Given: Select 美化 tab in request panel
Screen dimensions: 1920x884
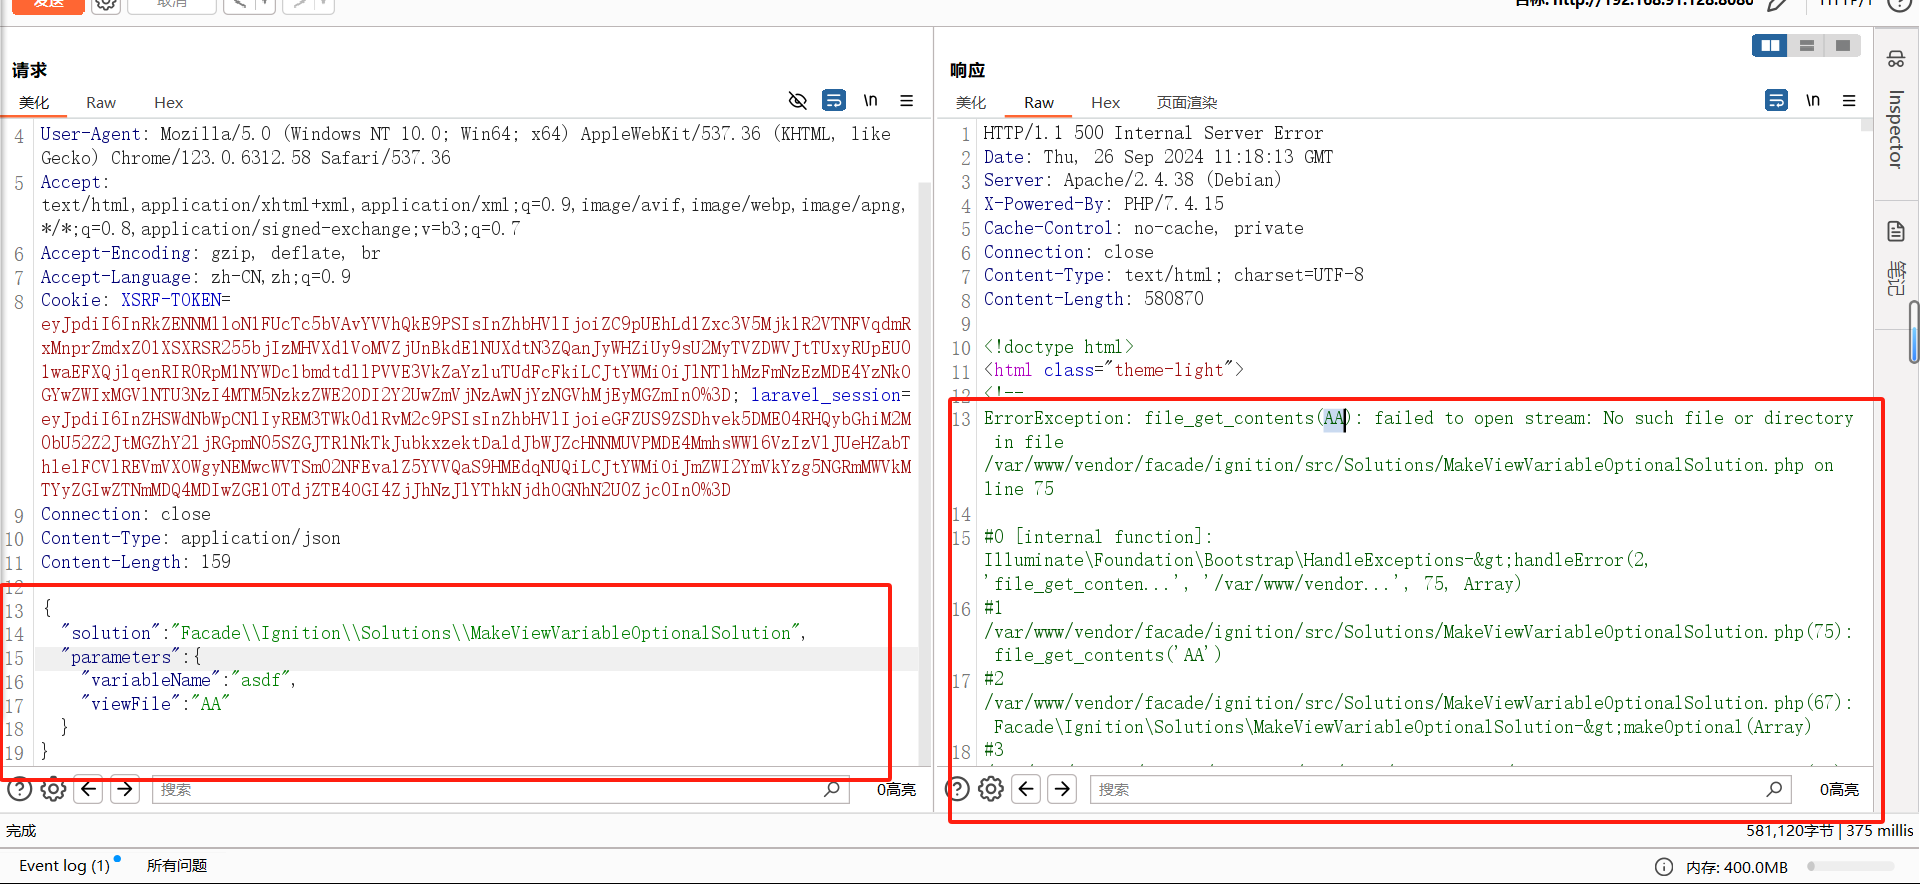Looking at the screenshot, I should [x=34, y=102].
